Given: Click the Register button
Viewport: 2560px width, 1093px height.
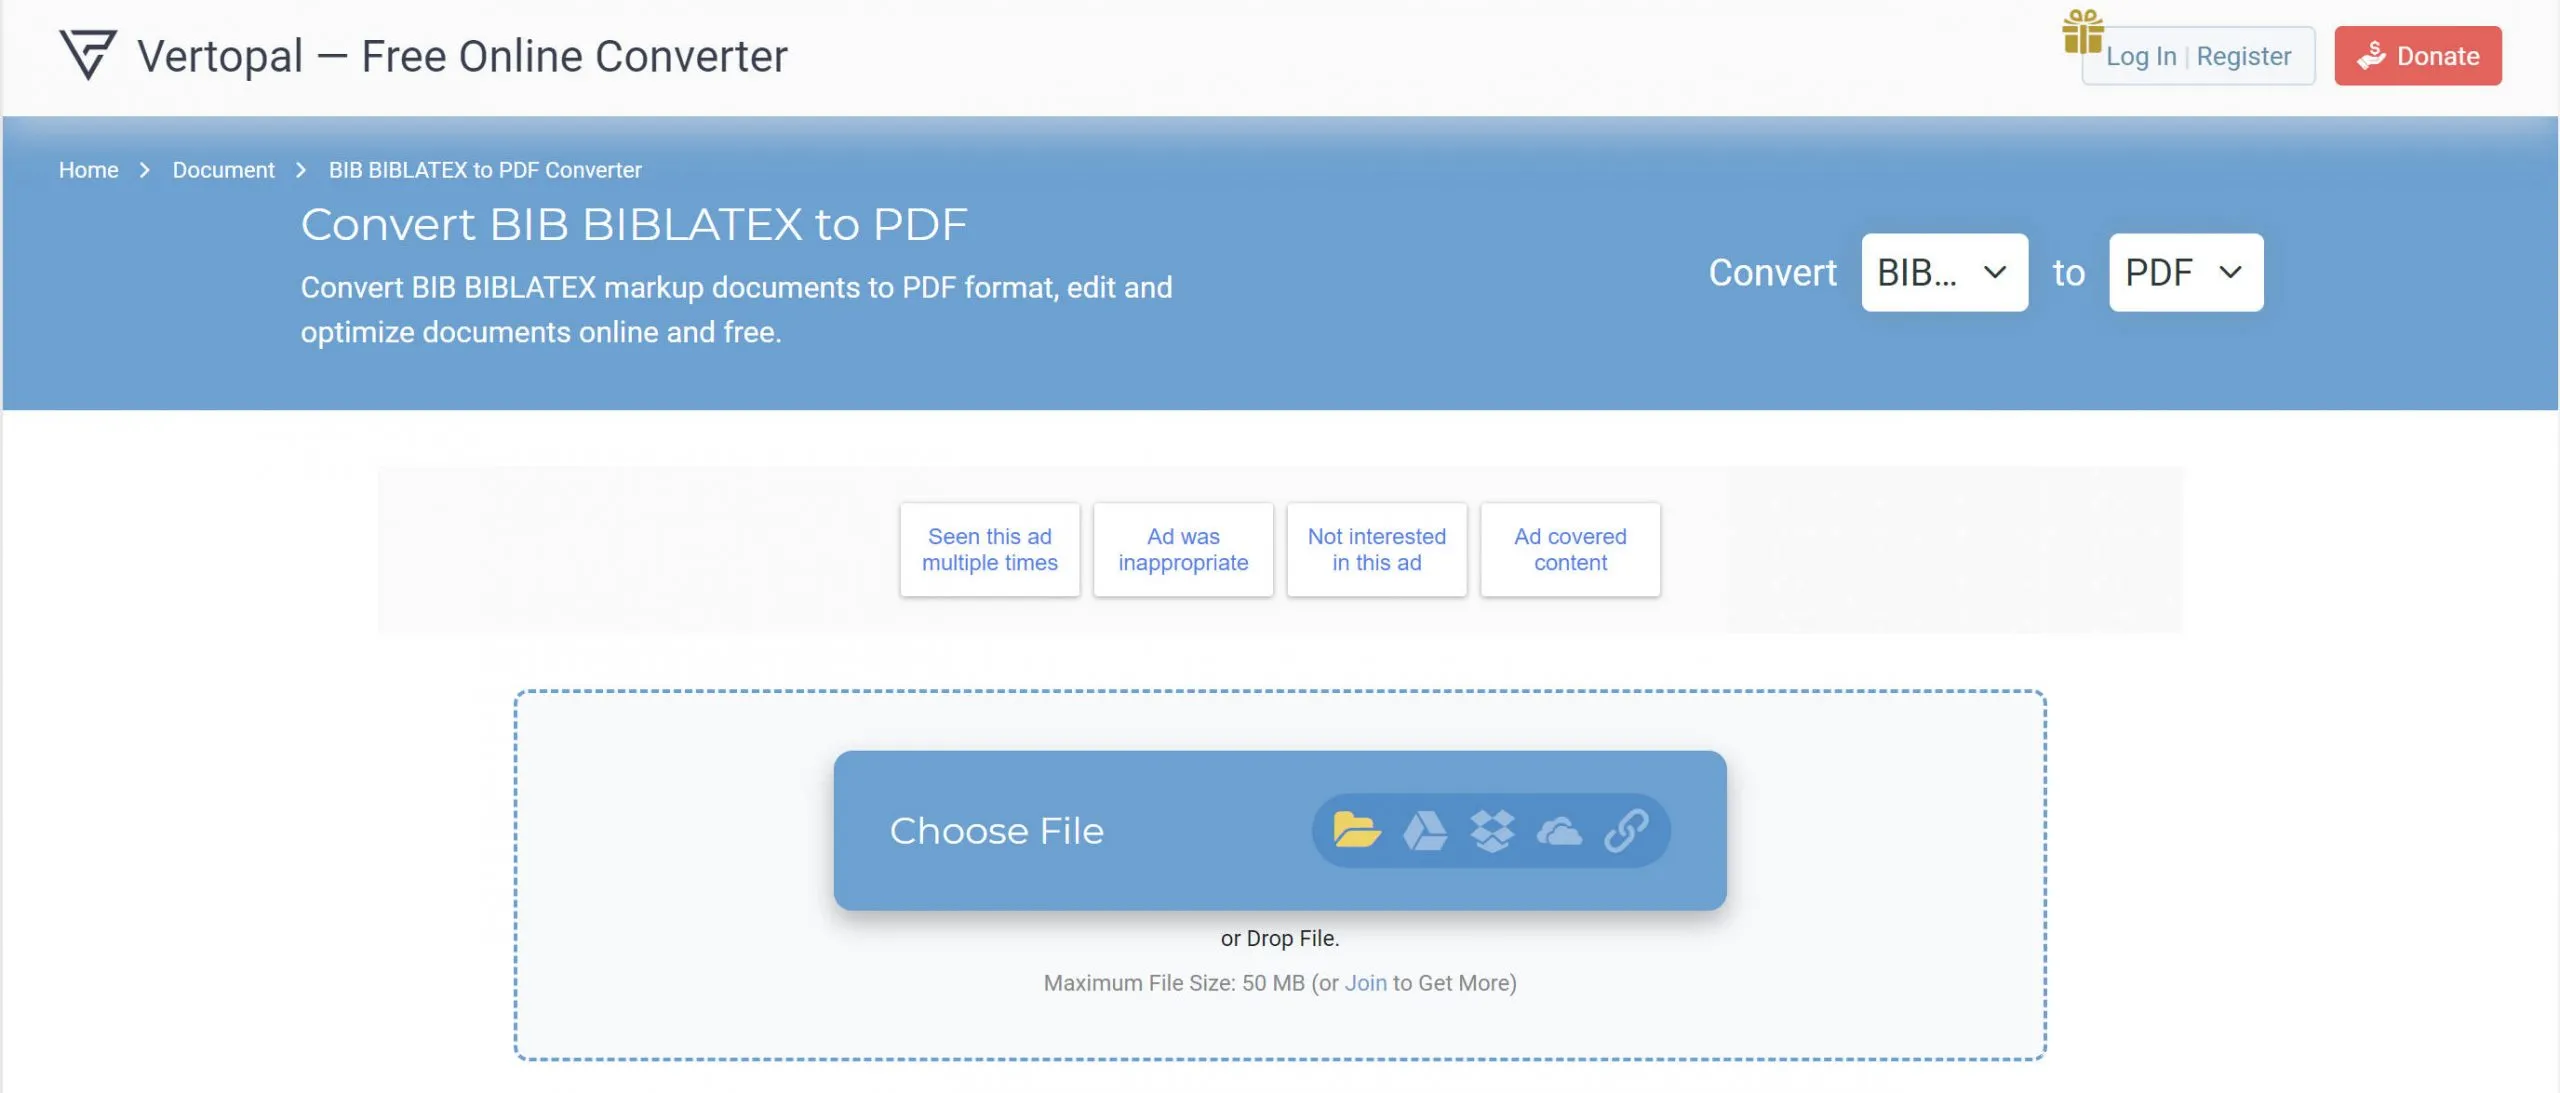Looking at the screenshot, I should pos(2242,56).
